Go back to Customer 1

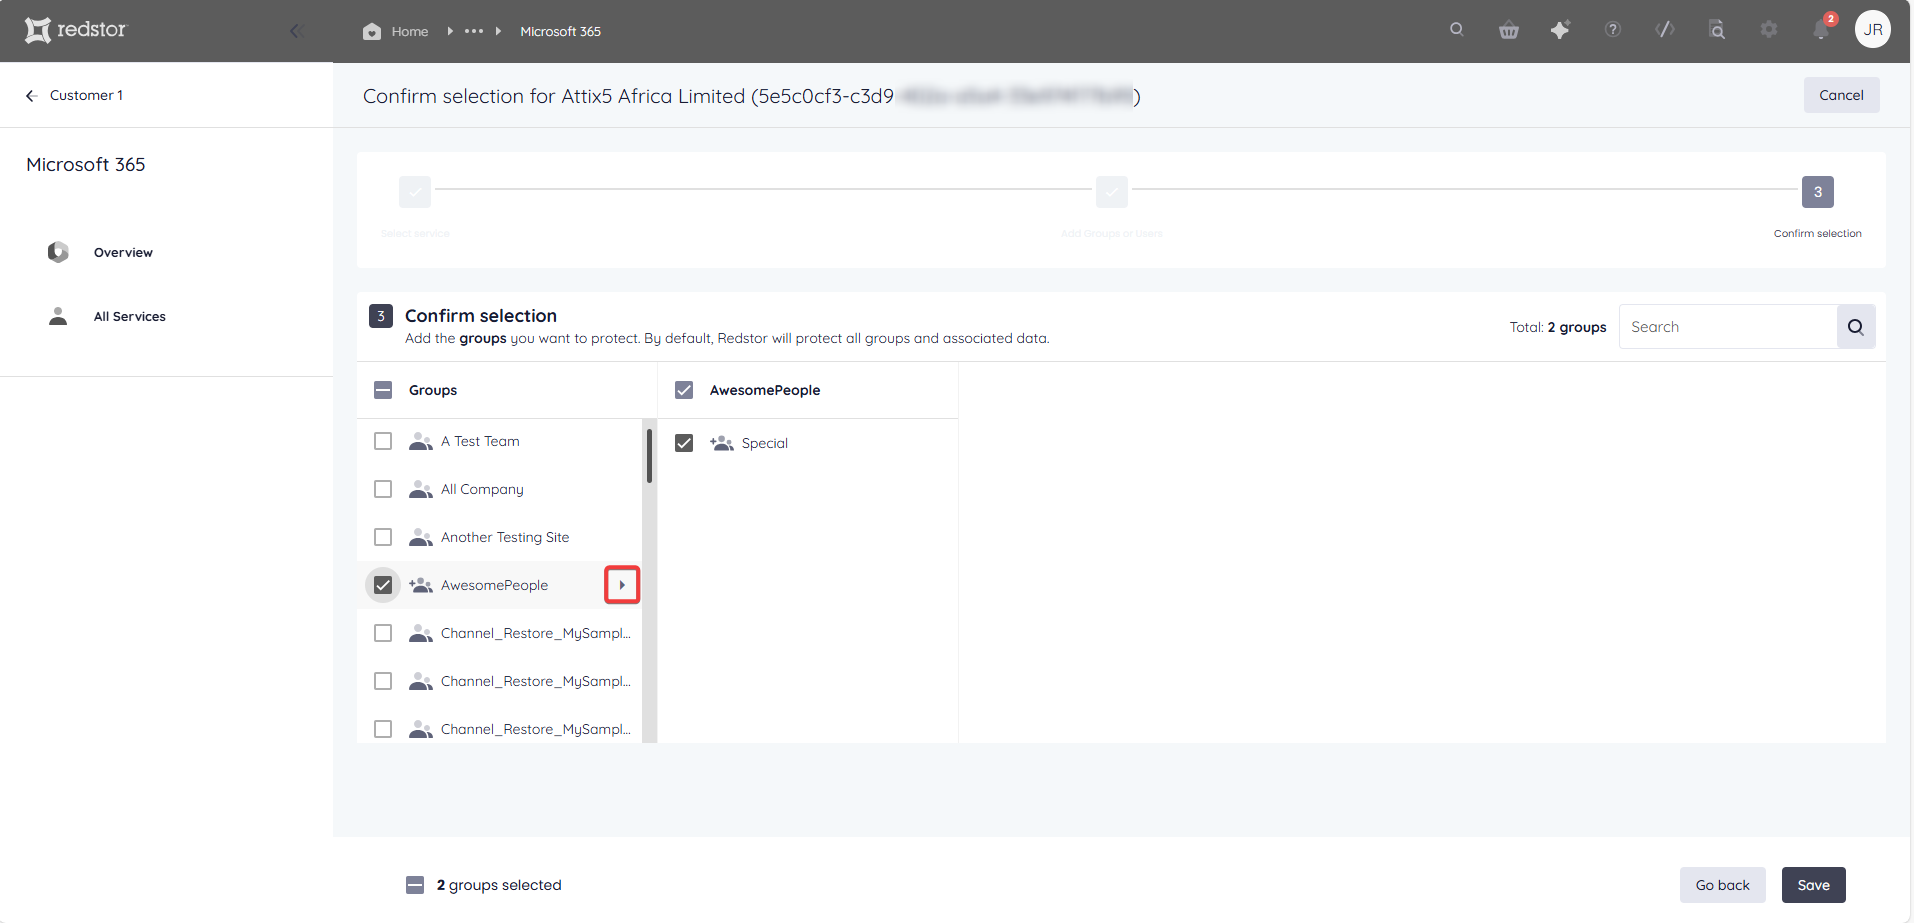coord(75,95)
